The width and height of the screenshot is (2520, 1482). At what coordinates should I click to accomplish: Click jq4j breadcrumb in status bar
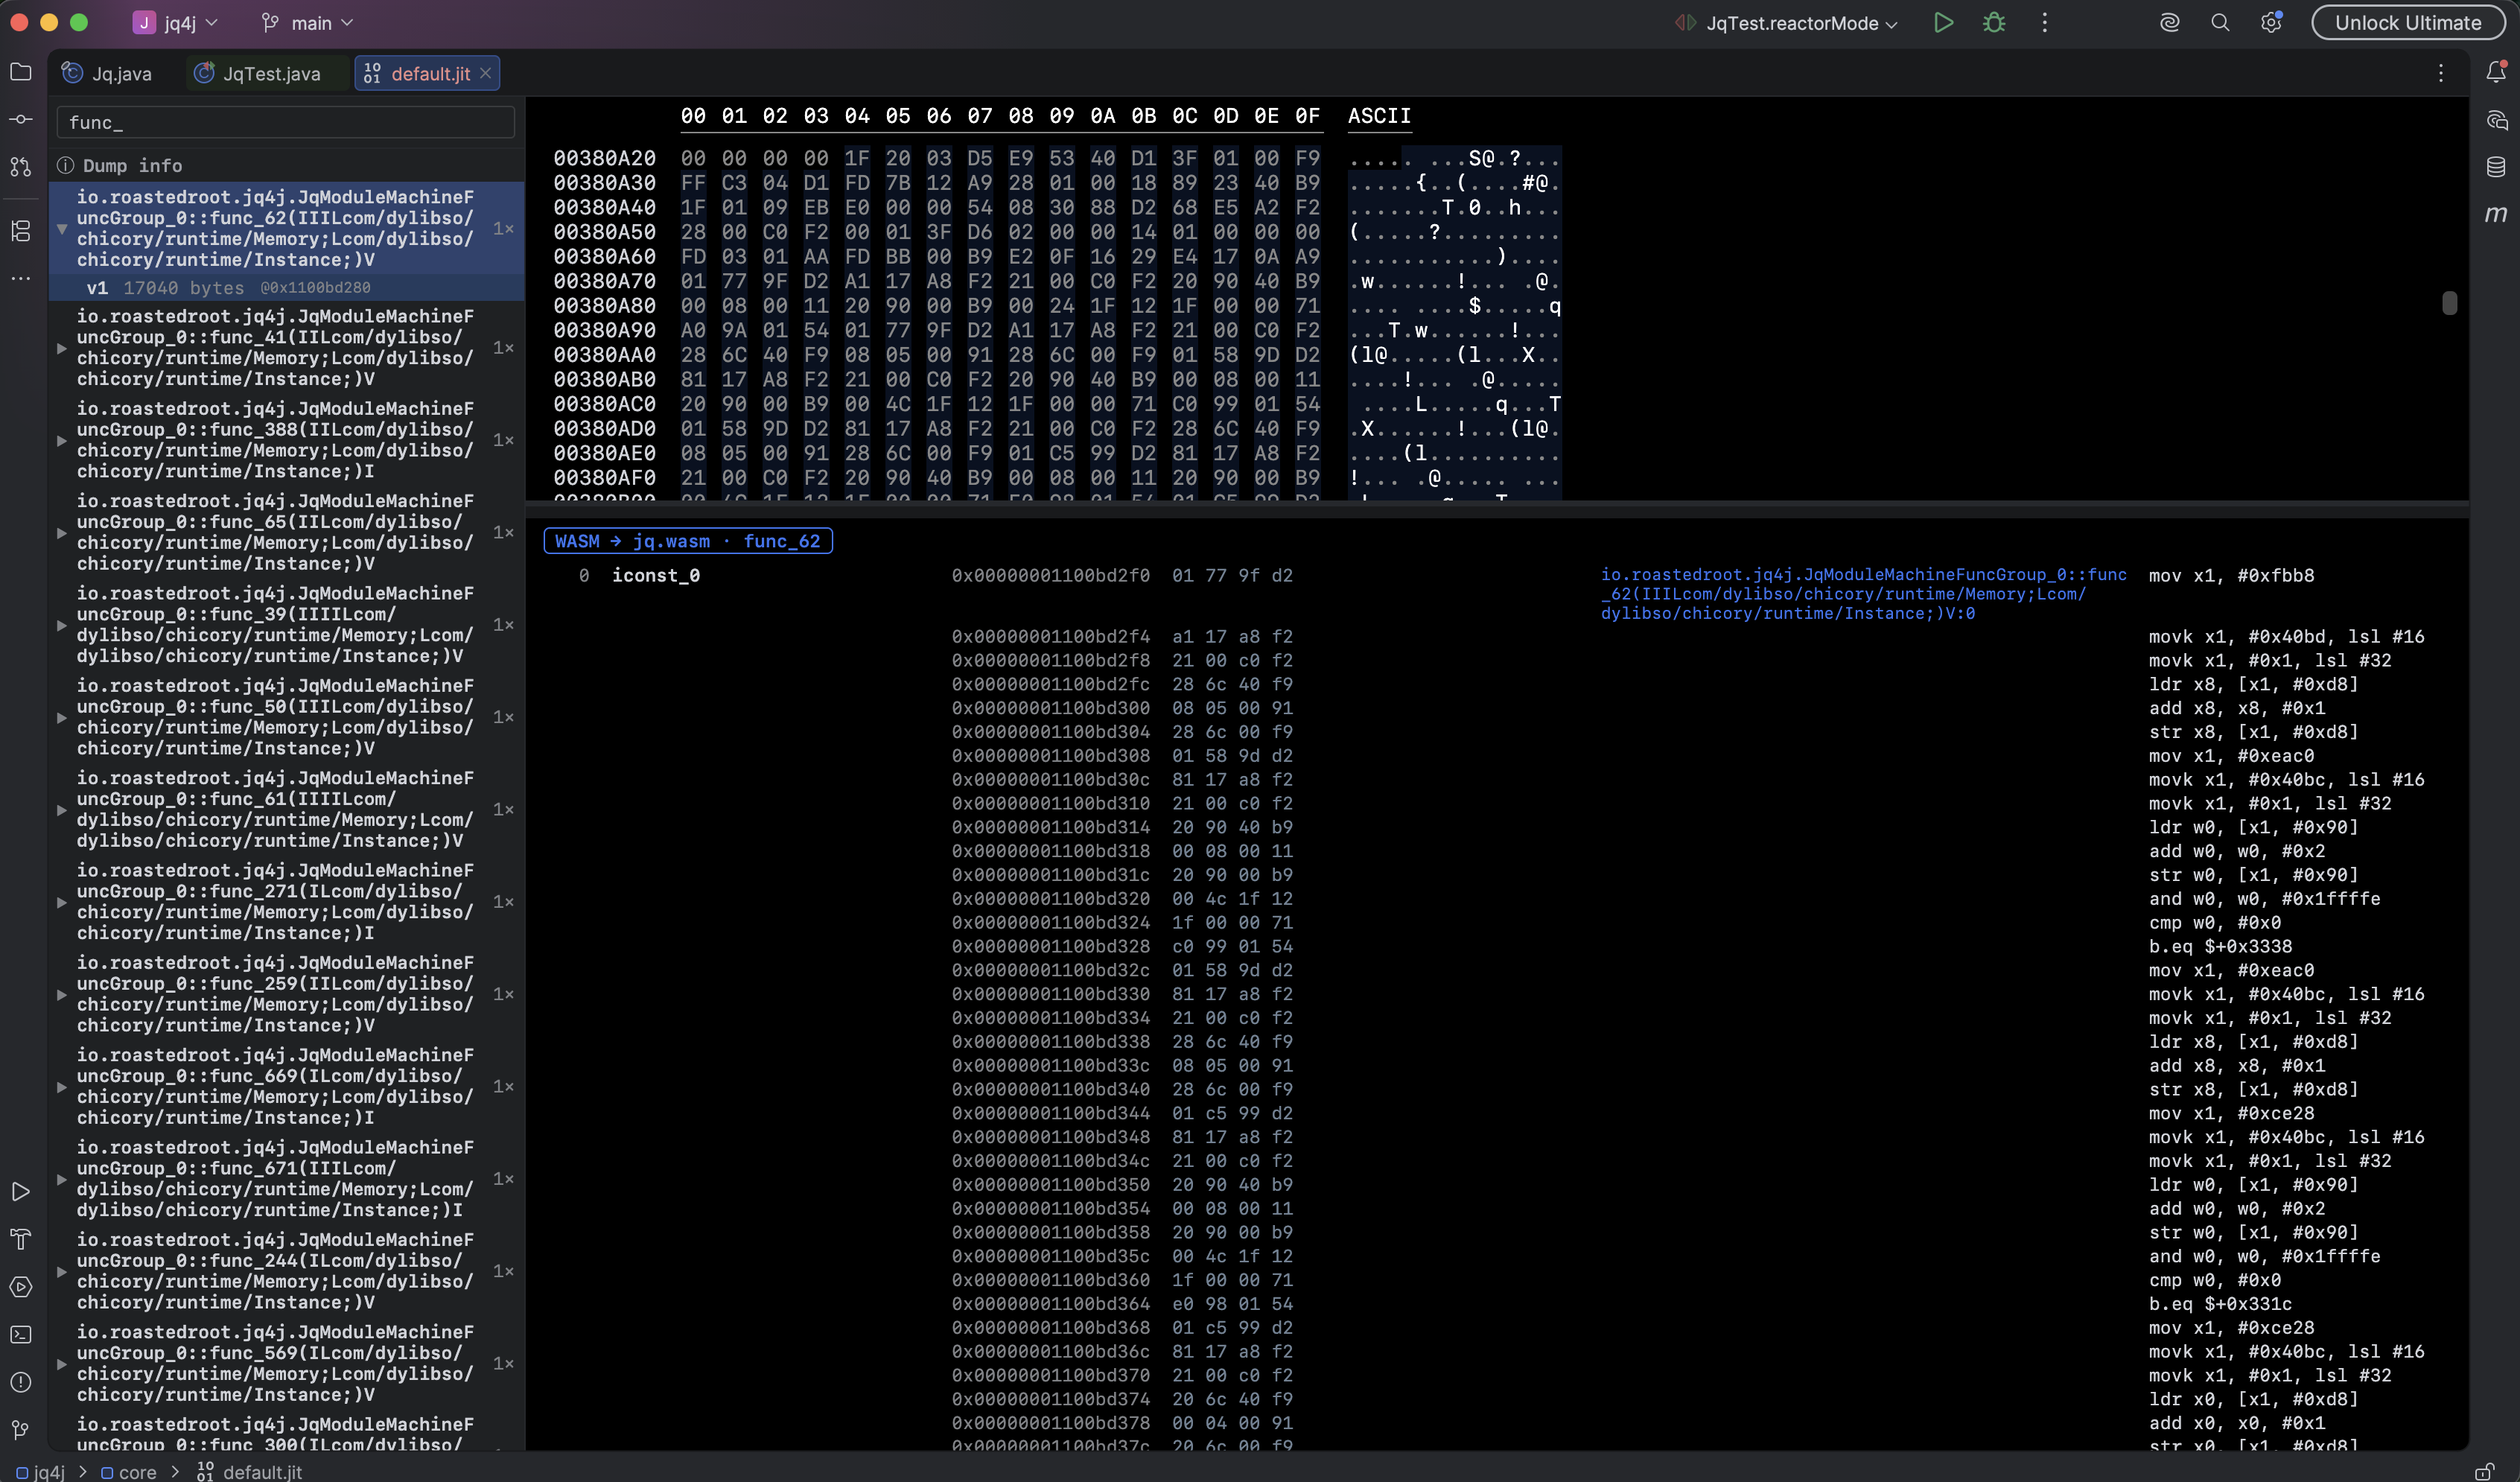point(40,1472)
